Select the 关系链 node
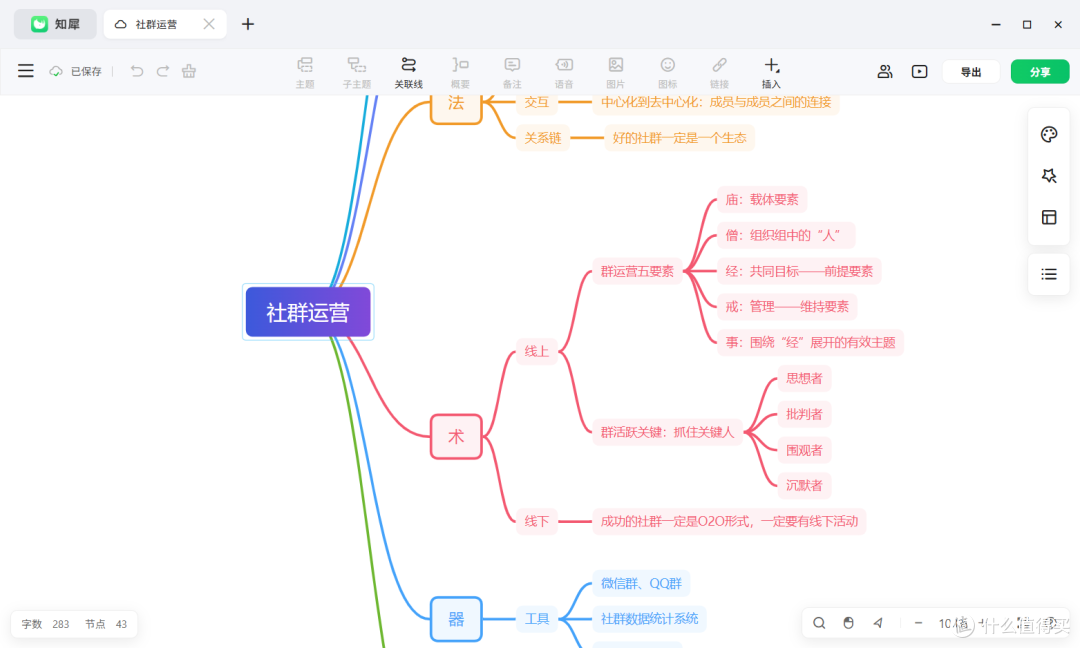Screen dimensions: 1080x648 click(543, 138)
